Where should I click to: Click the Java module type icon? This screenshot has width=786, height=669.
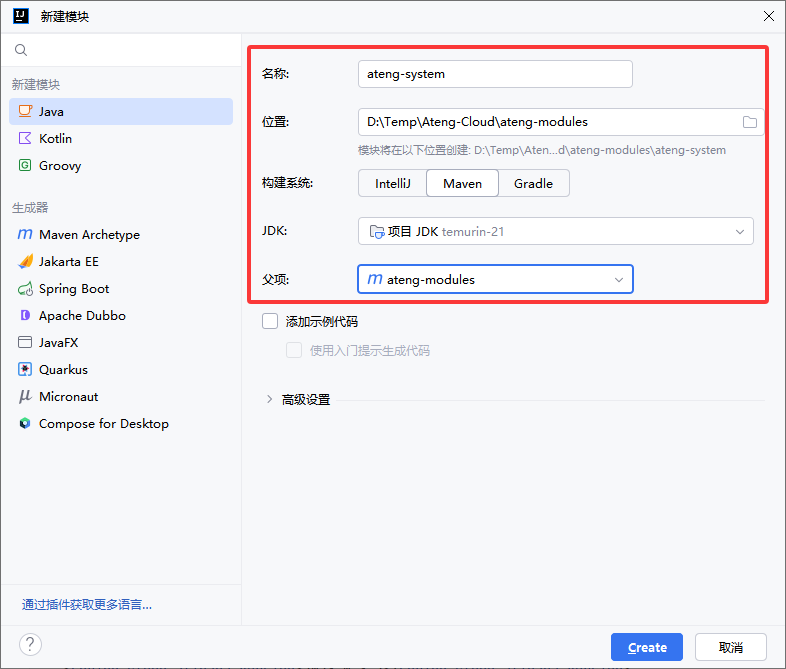pos(25,112)
